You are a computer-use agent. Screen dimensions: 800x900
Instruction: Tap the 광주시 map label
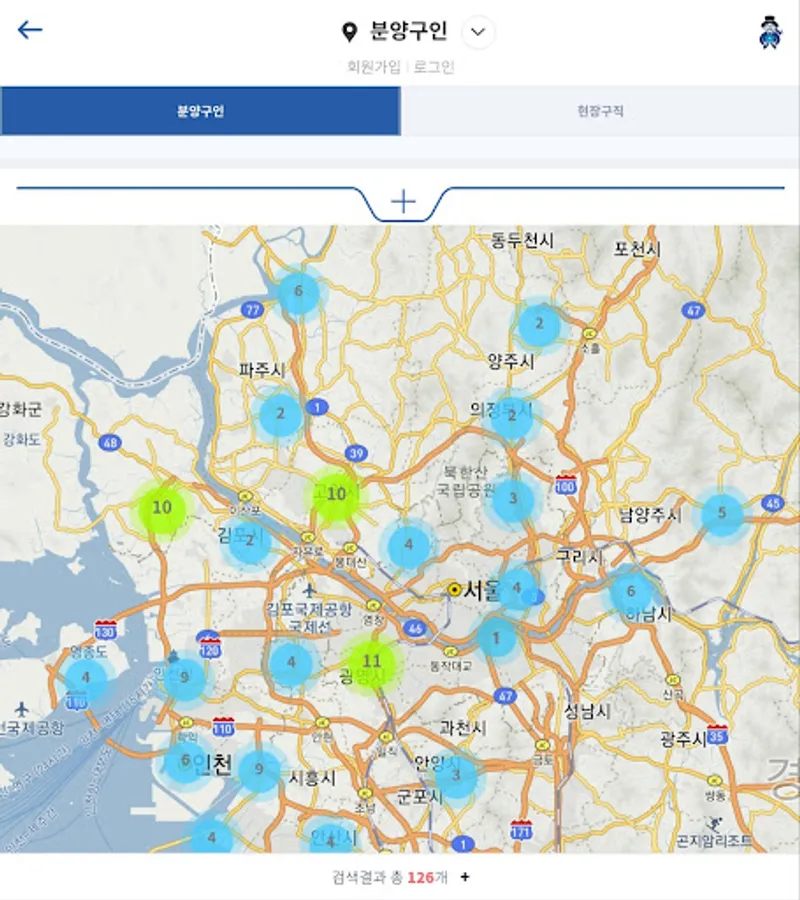[683, 739]
